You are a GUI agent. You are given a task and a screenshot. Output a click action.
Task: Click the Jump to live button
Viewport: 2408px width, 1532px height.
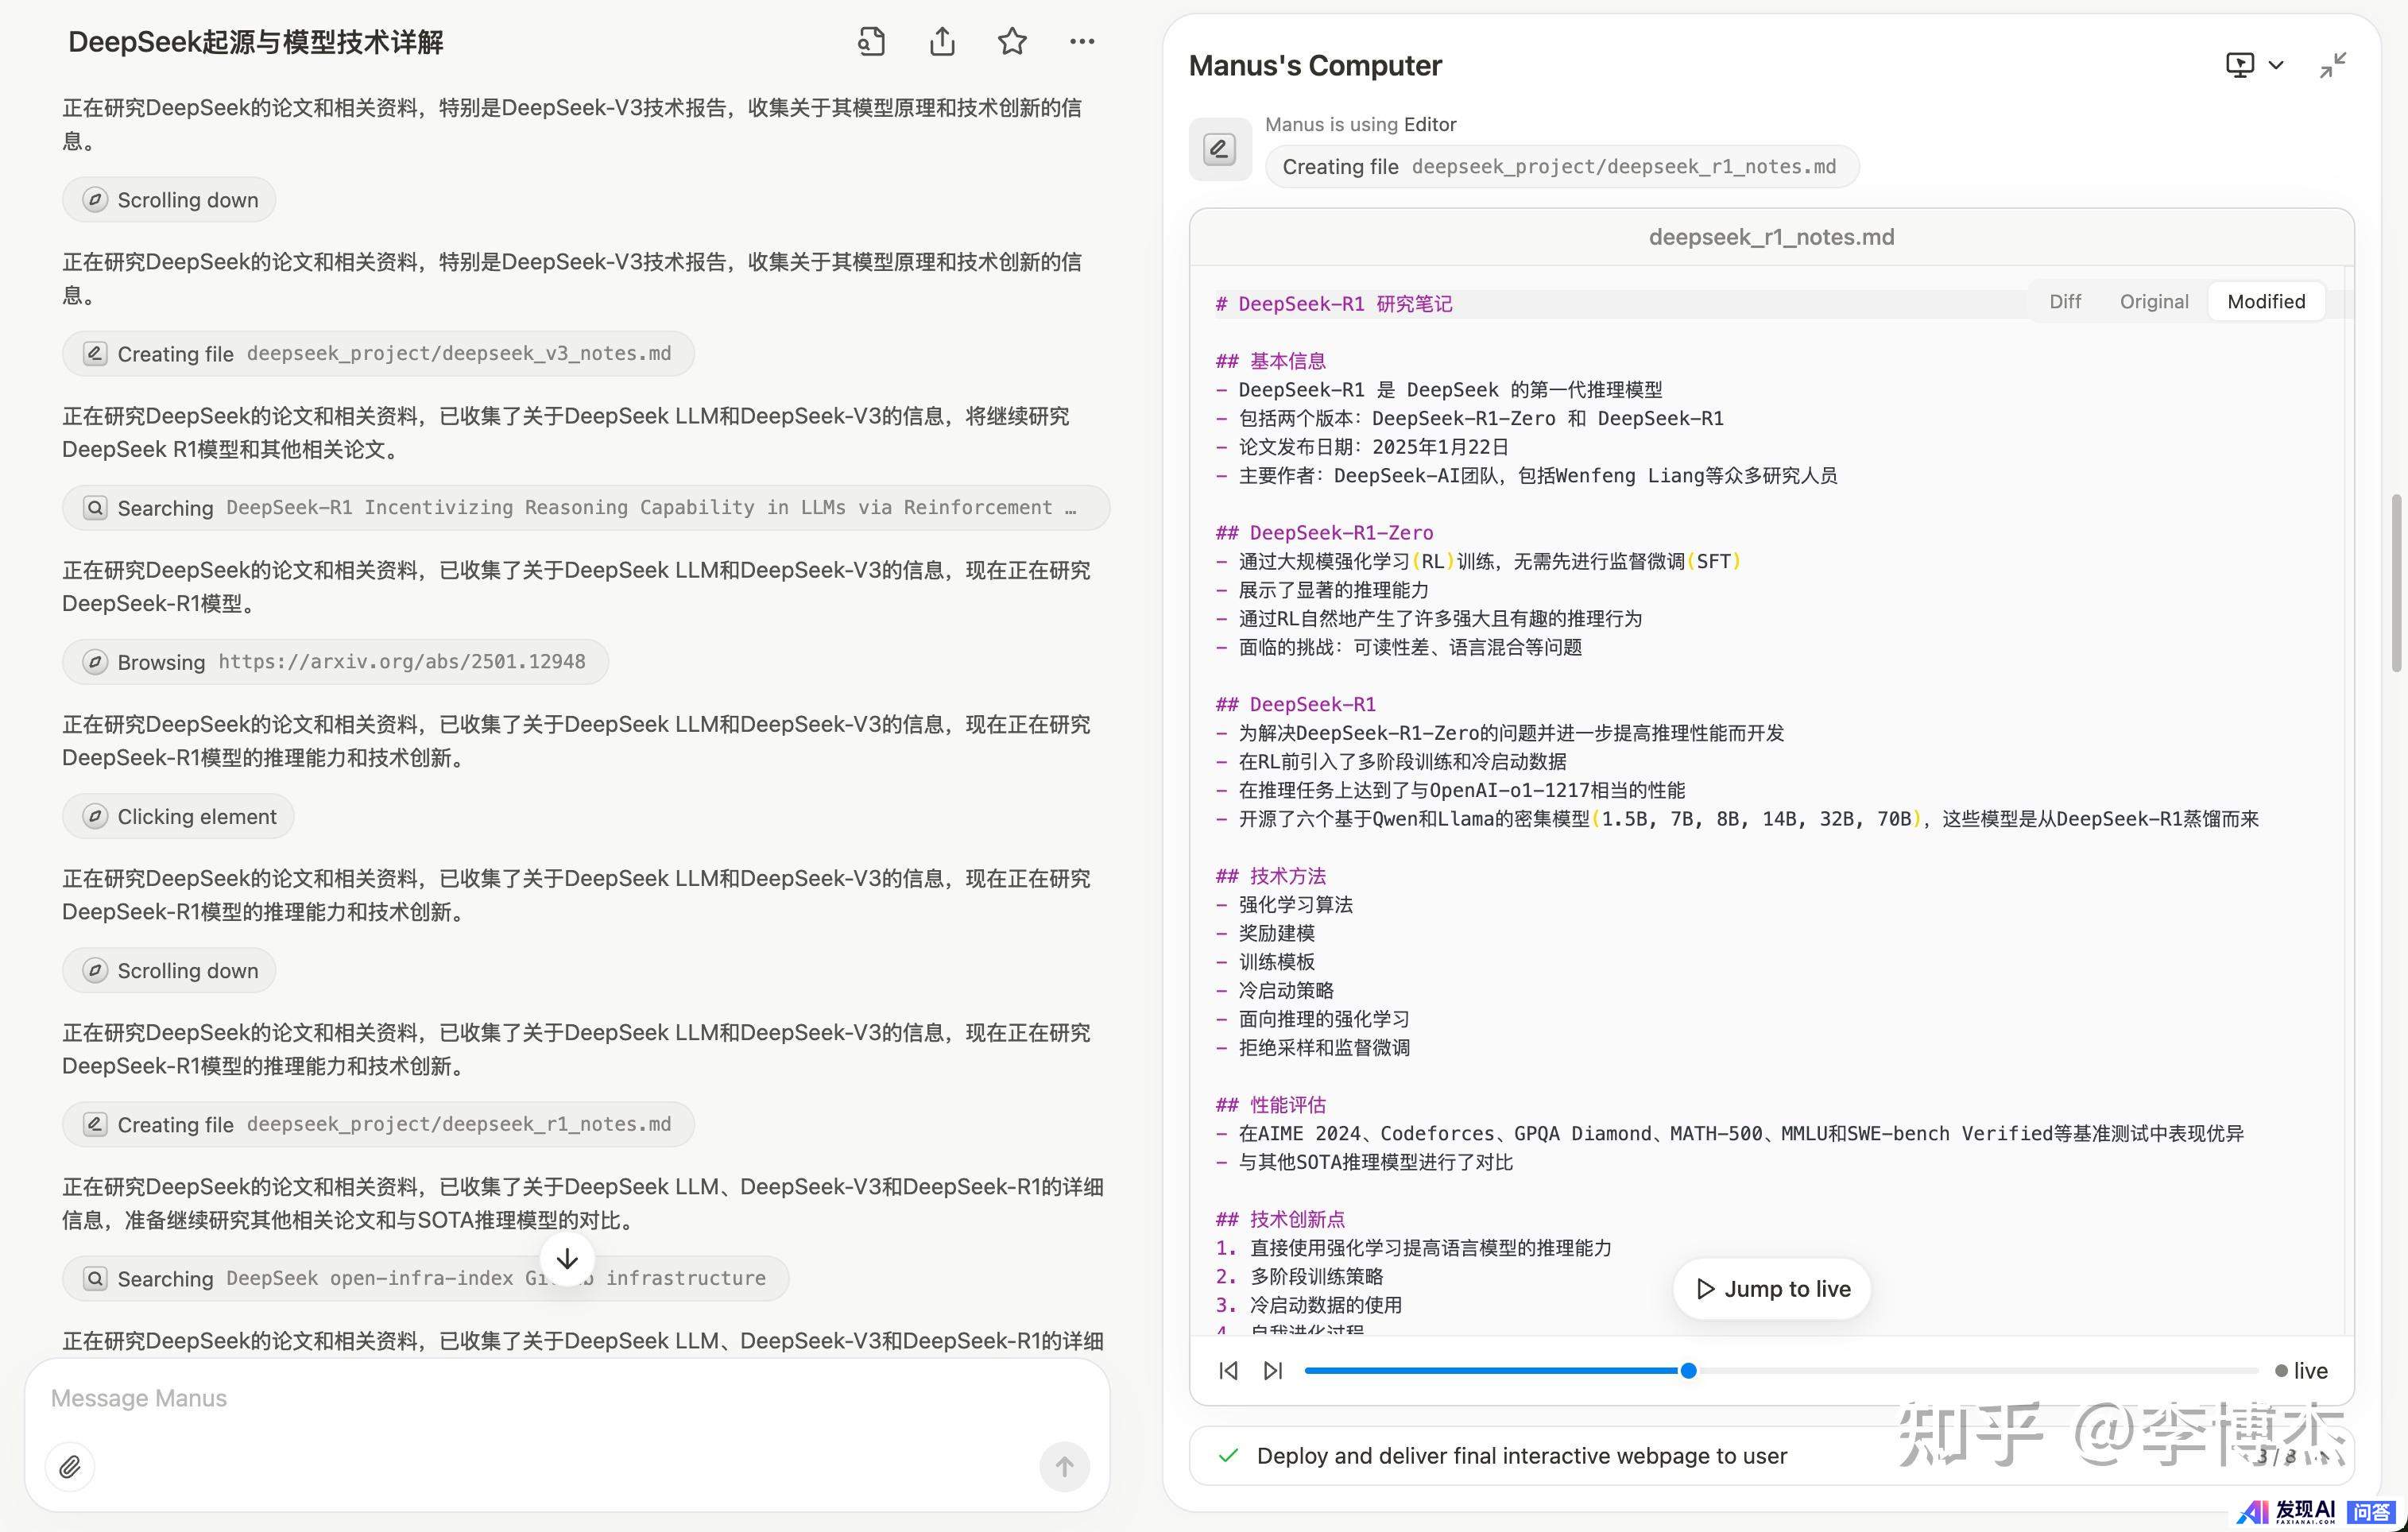pyautogui.click(x=1772, y=1289)
